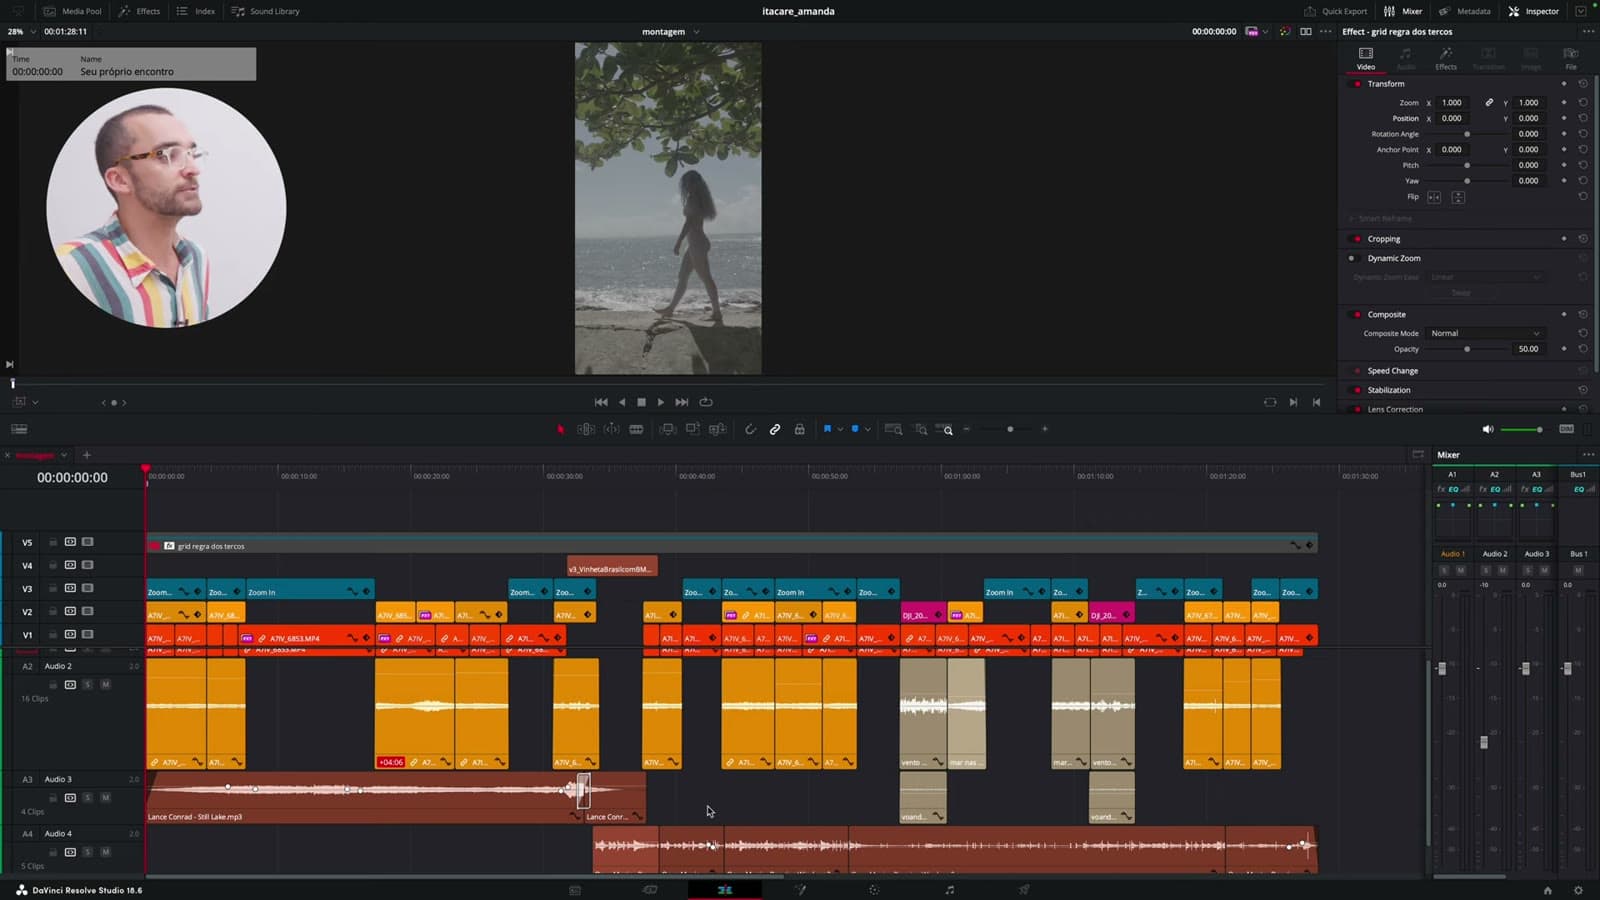Expand the marker color dropdown arrow
1600x900 pixels.
tap(867, 429)
